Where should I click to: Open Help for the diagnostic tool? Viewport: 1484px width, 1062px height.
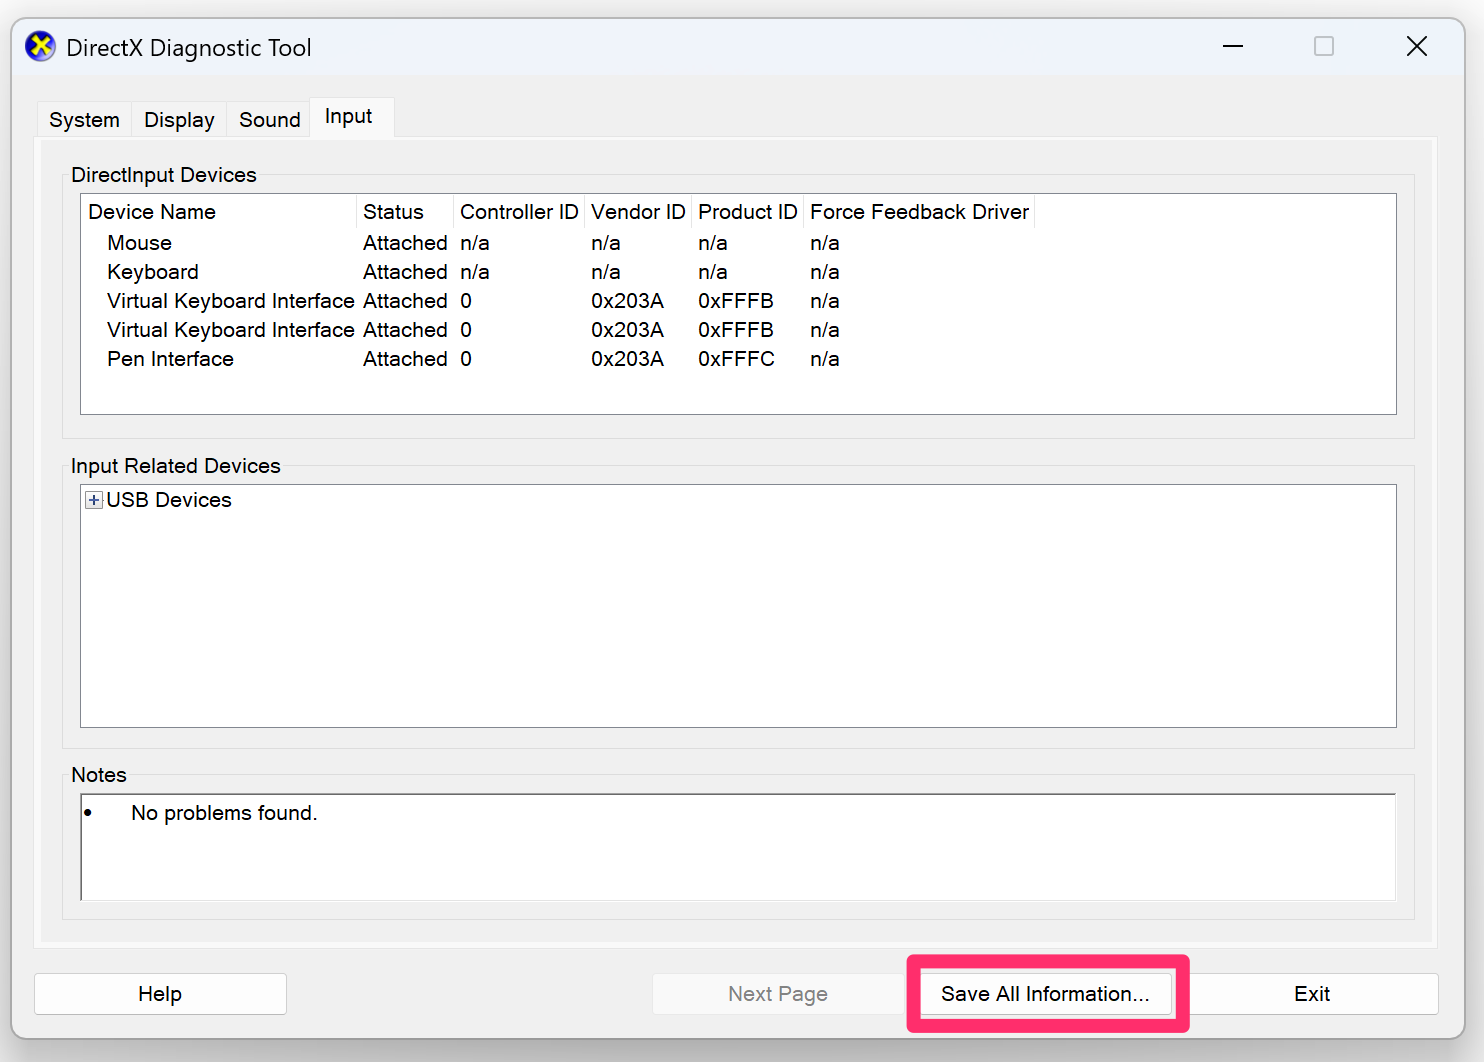(160, 993)
